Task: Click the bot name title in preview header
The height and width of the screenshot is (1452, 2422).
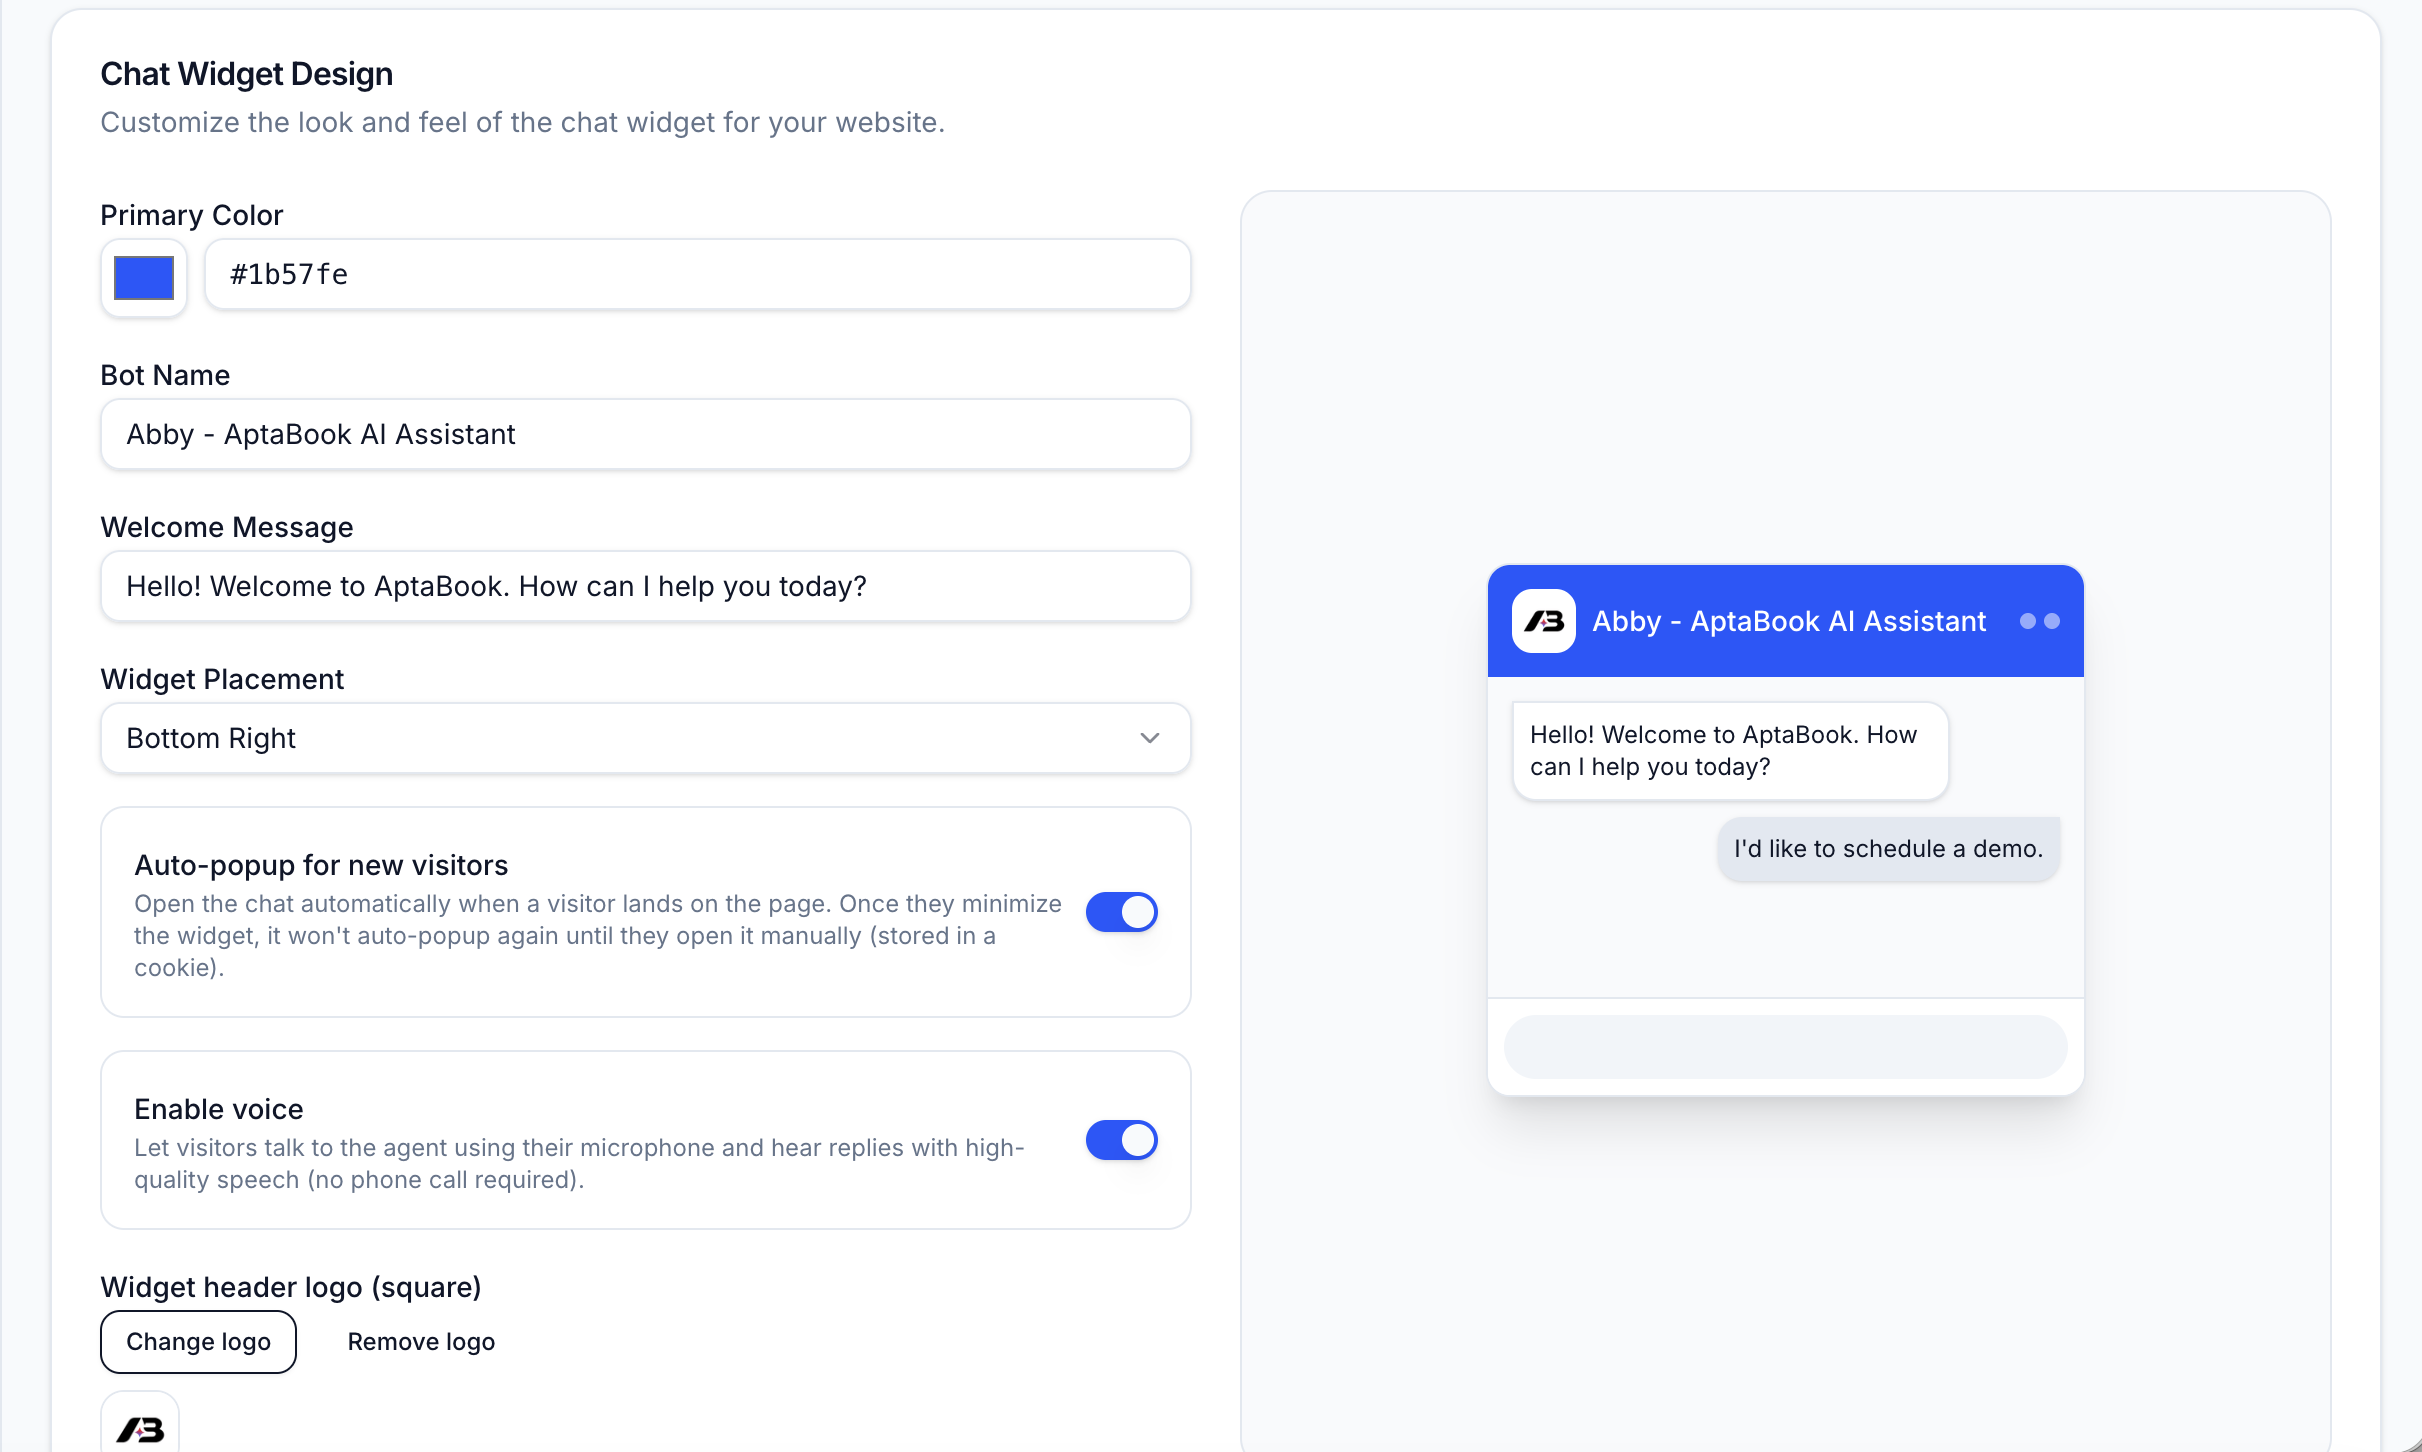Action: 1788,621
